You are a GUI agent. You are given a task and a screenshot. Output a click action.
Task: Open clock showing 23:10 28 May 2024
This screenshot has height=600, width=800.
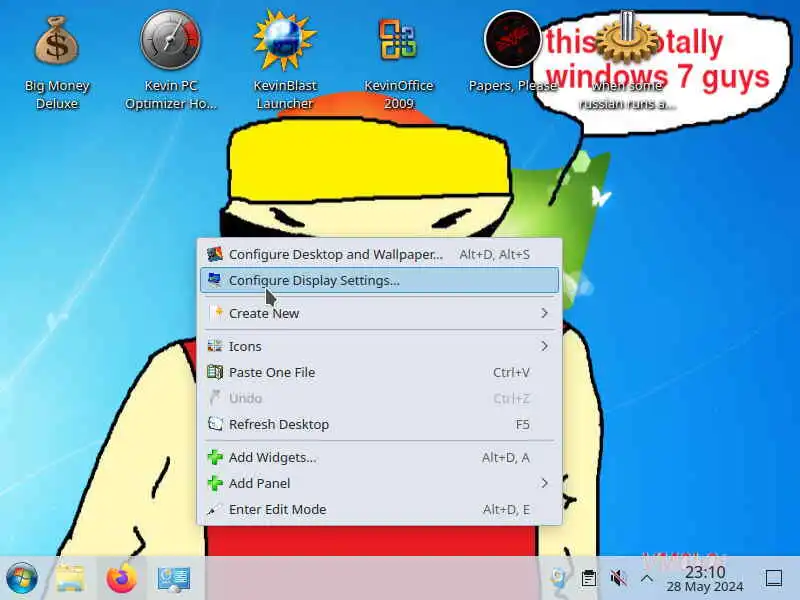pyautogui.click(x=705, y=579)
